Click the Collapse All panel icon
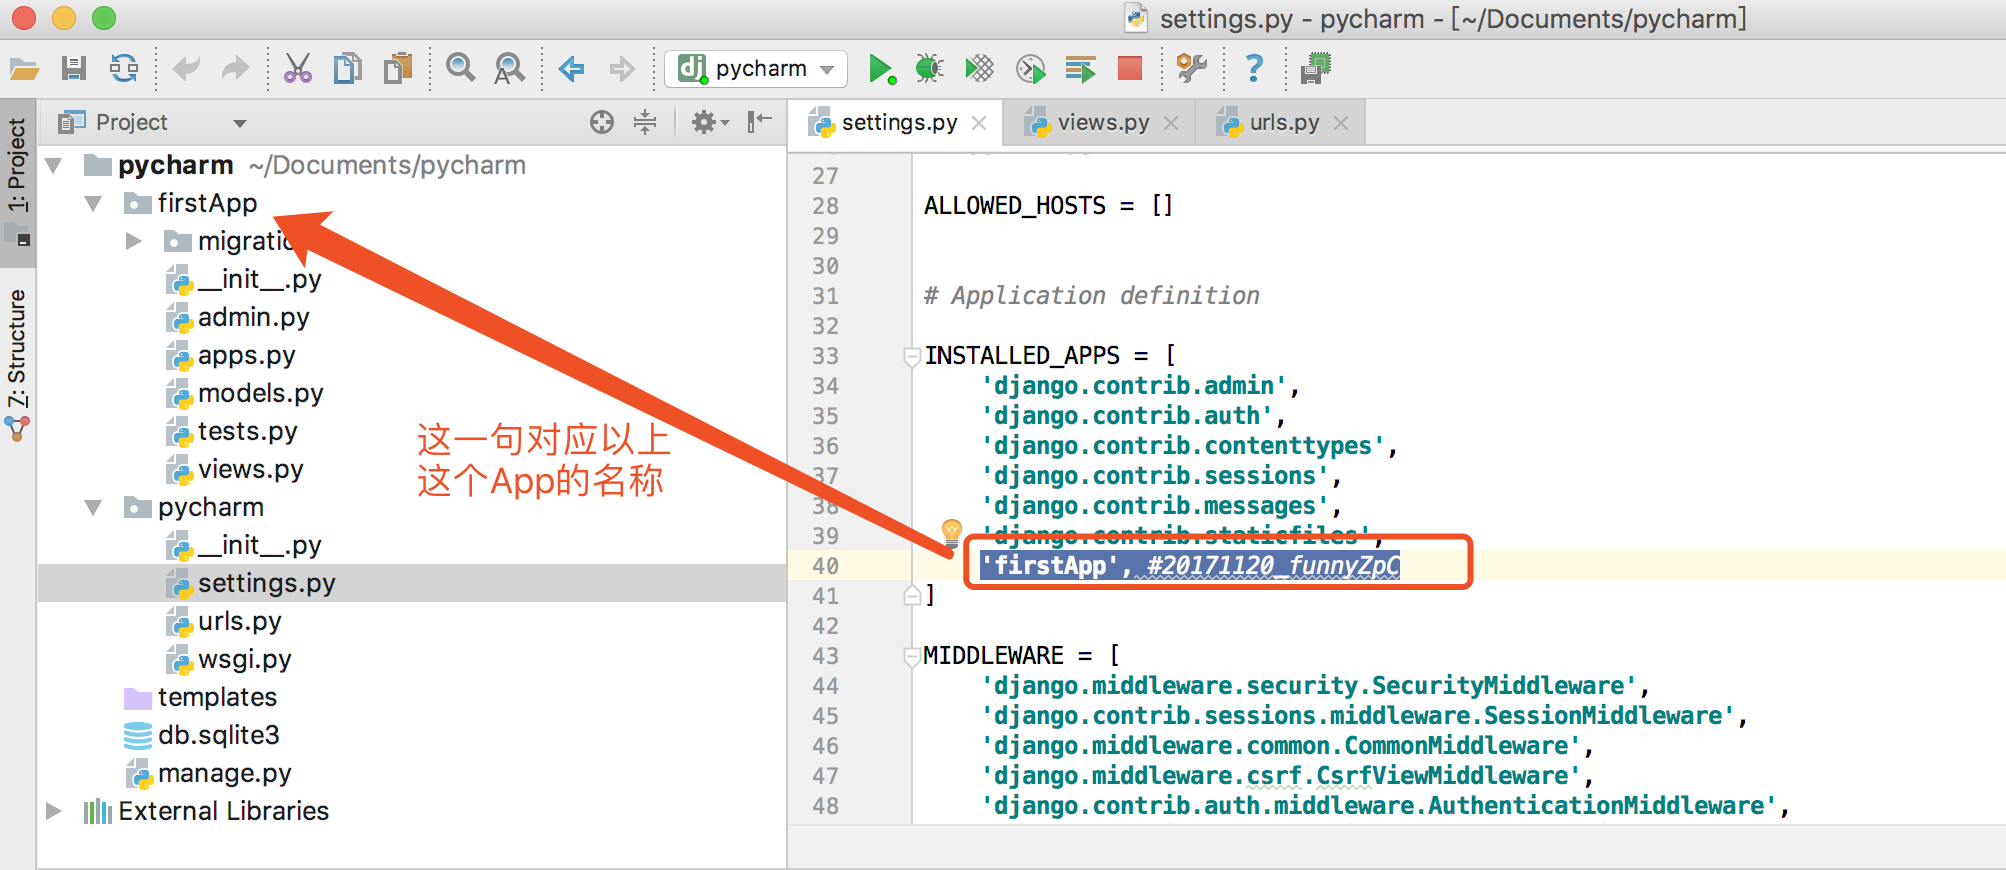This screenshot has height=870, width=2006. tap(645, 122)
